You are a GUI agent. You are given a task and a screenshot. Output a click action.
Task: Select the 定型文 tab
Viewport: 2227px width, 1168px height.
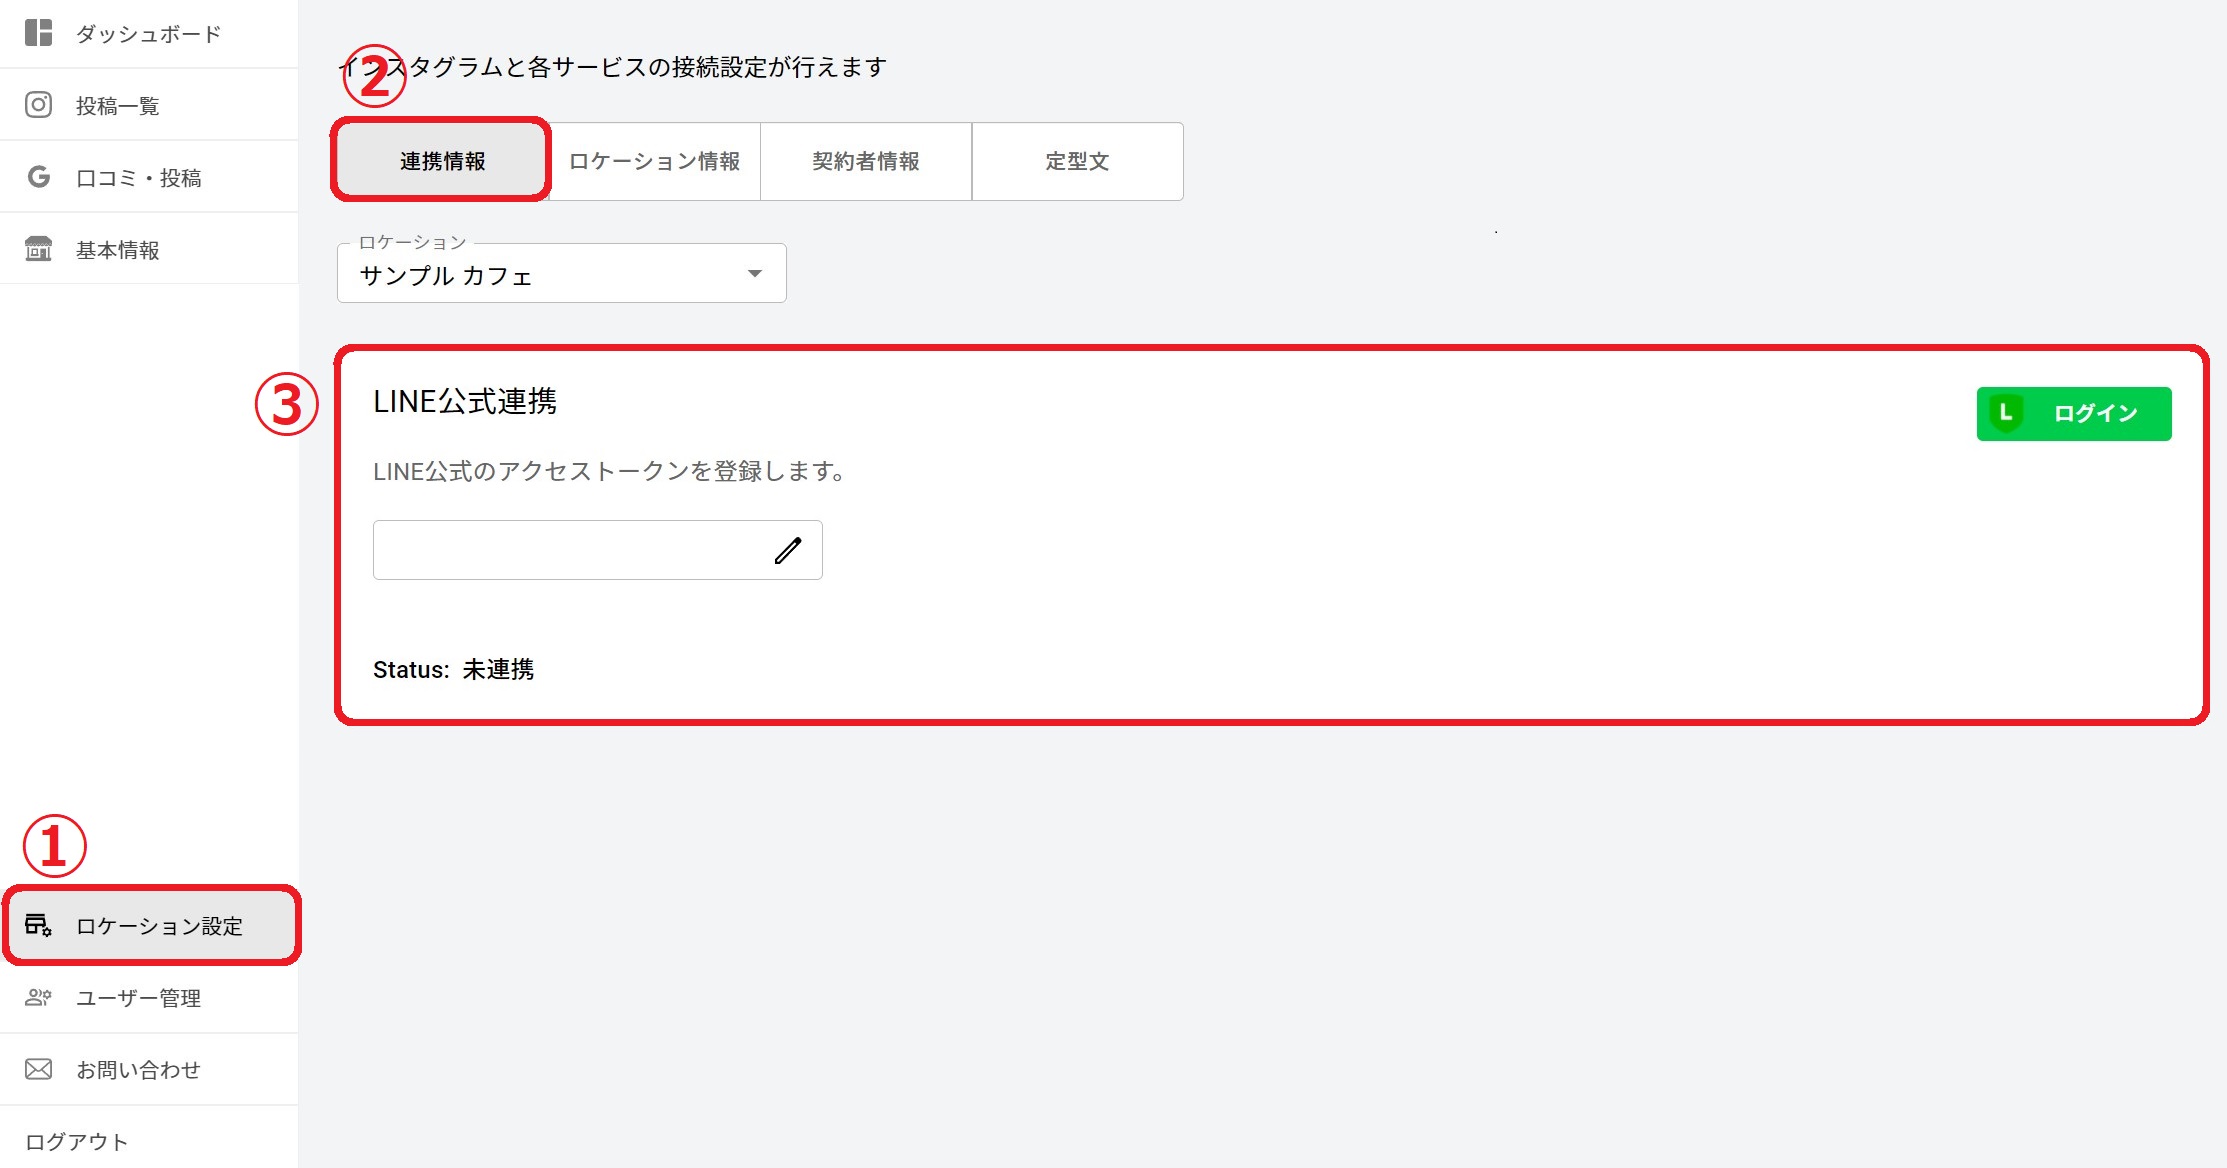point(1077,161)
